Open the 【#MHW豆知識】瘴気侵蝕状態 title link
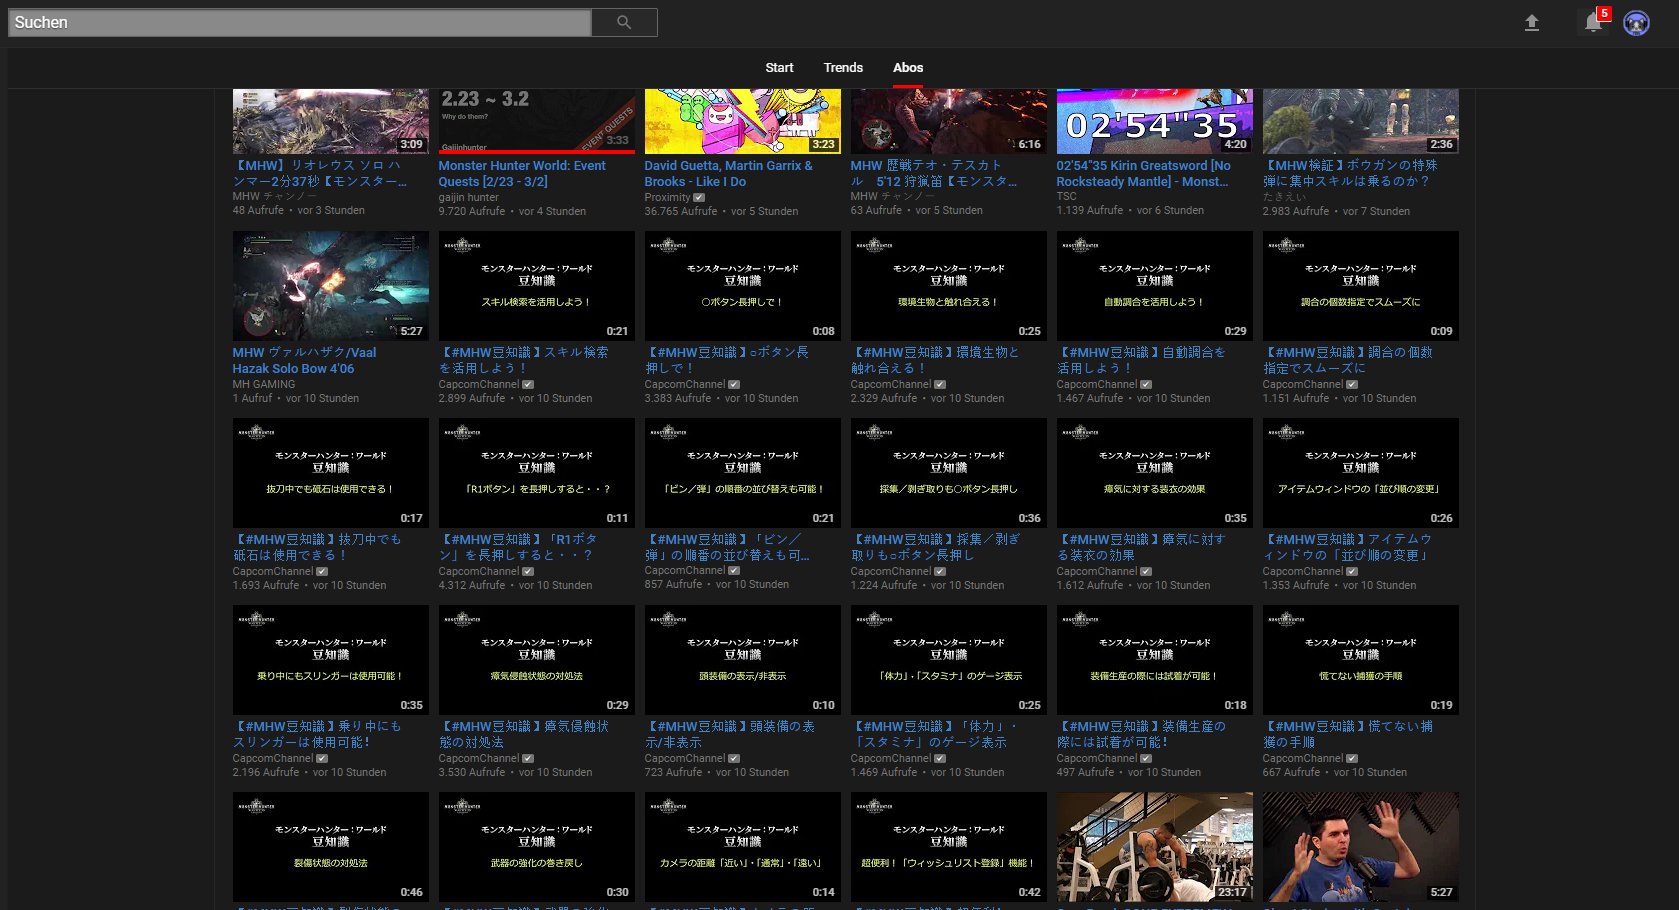Screen dimensions: 1679x910 [523, 734]
